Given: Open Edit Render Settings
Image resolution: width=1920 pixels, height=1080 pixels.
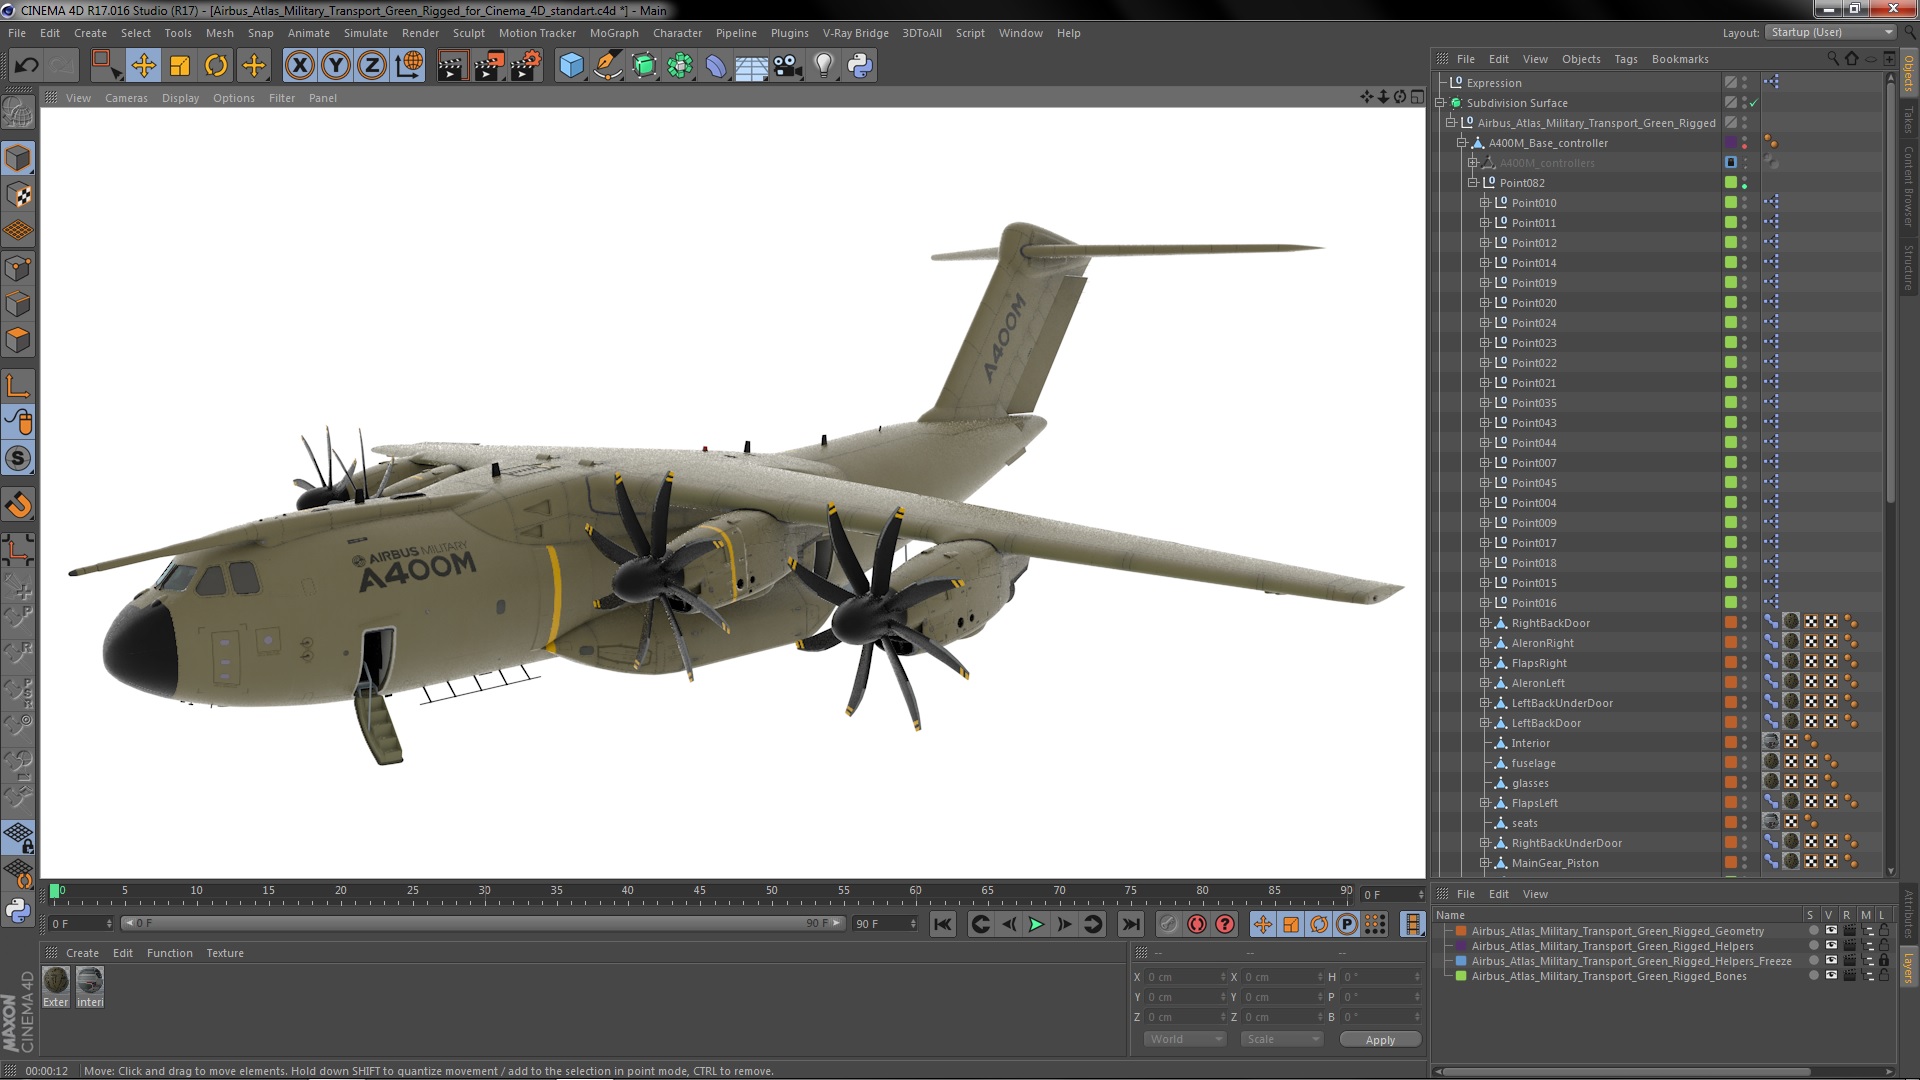Looking at the screenshot, I should (526, 66).
